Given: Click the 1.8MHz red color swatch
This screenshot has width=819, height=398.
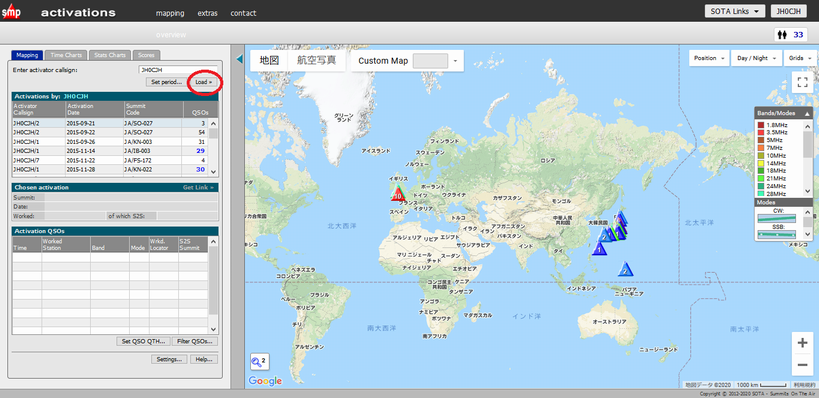Looking at the screenshot, I should (x=761, y=125).
